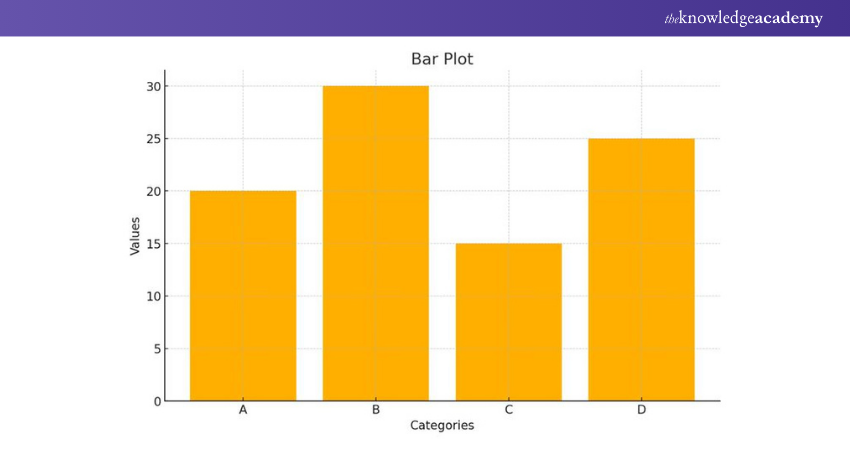The height and width of the screenshot is (450, 850).
Task: Select the x-axis tick label C
Action: tap(508, 410)
